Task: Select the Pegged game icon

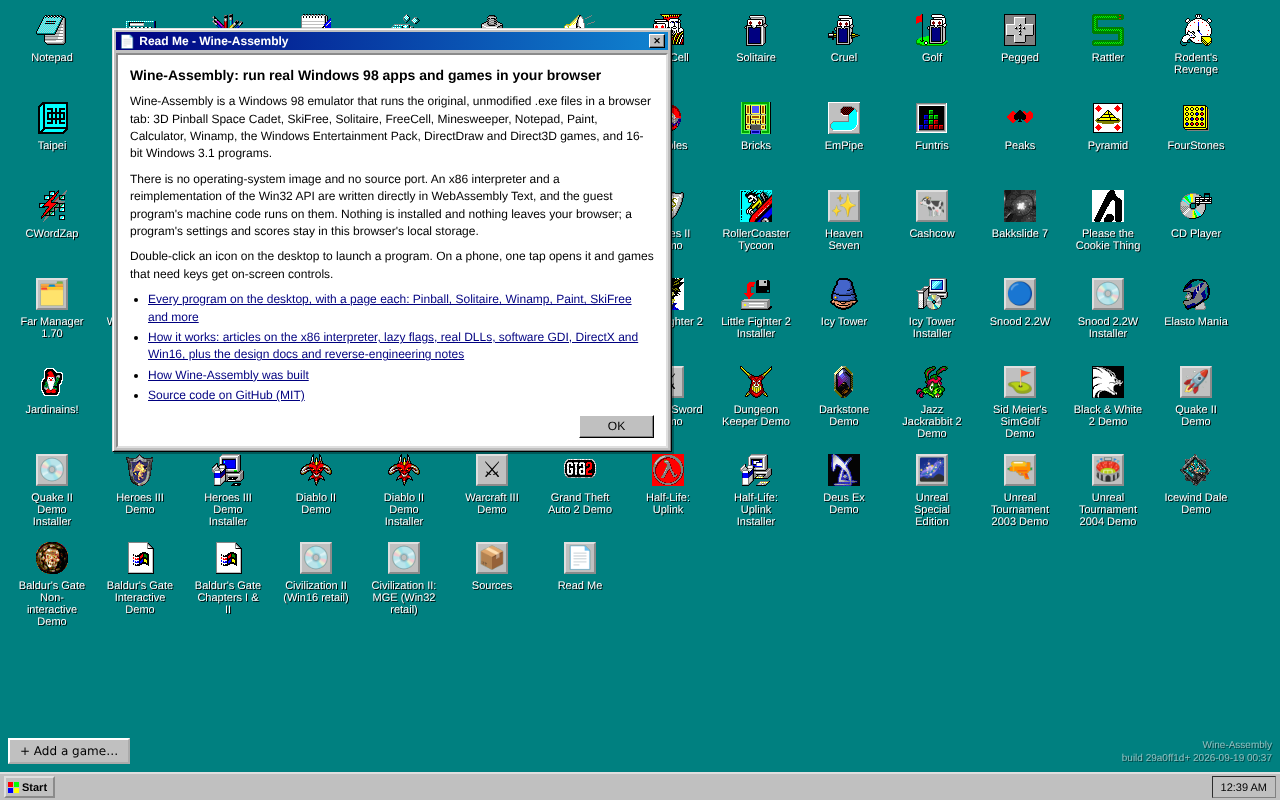Action: [x=1020, y=30]
